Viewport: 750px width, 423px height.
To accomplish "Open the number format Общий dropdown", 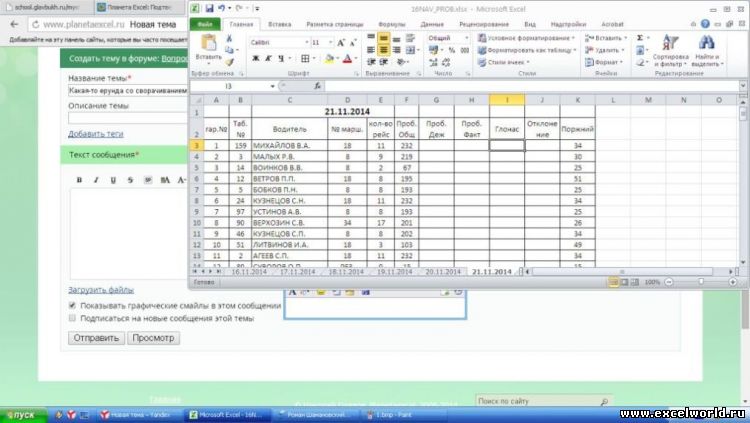I will [x=466, y=37].
